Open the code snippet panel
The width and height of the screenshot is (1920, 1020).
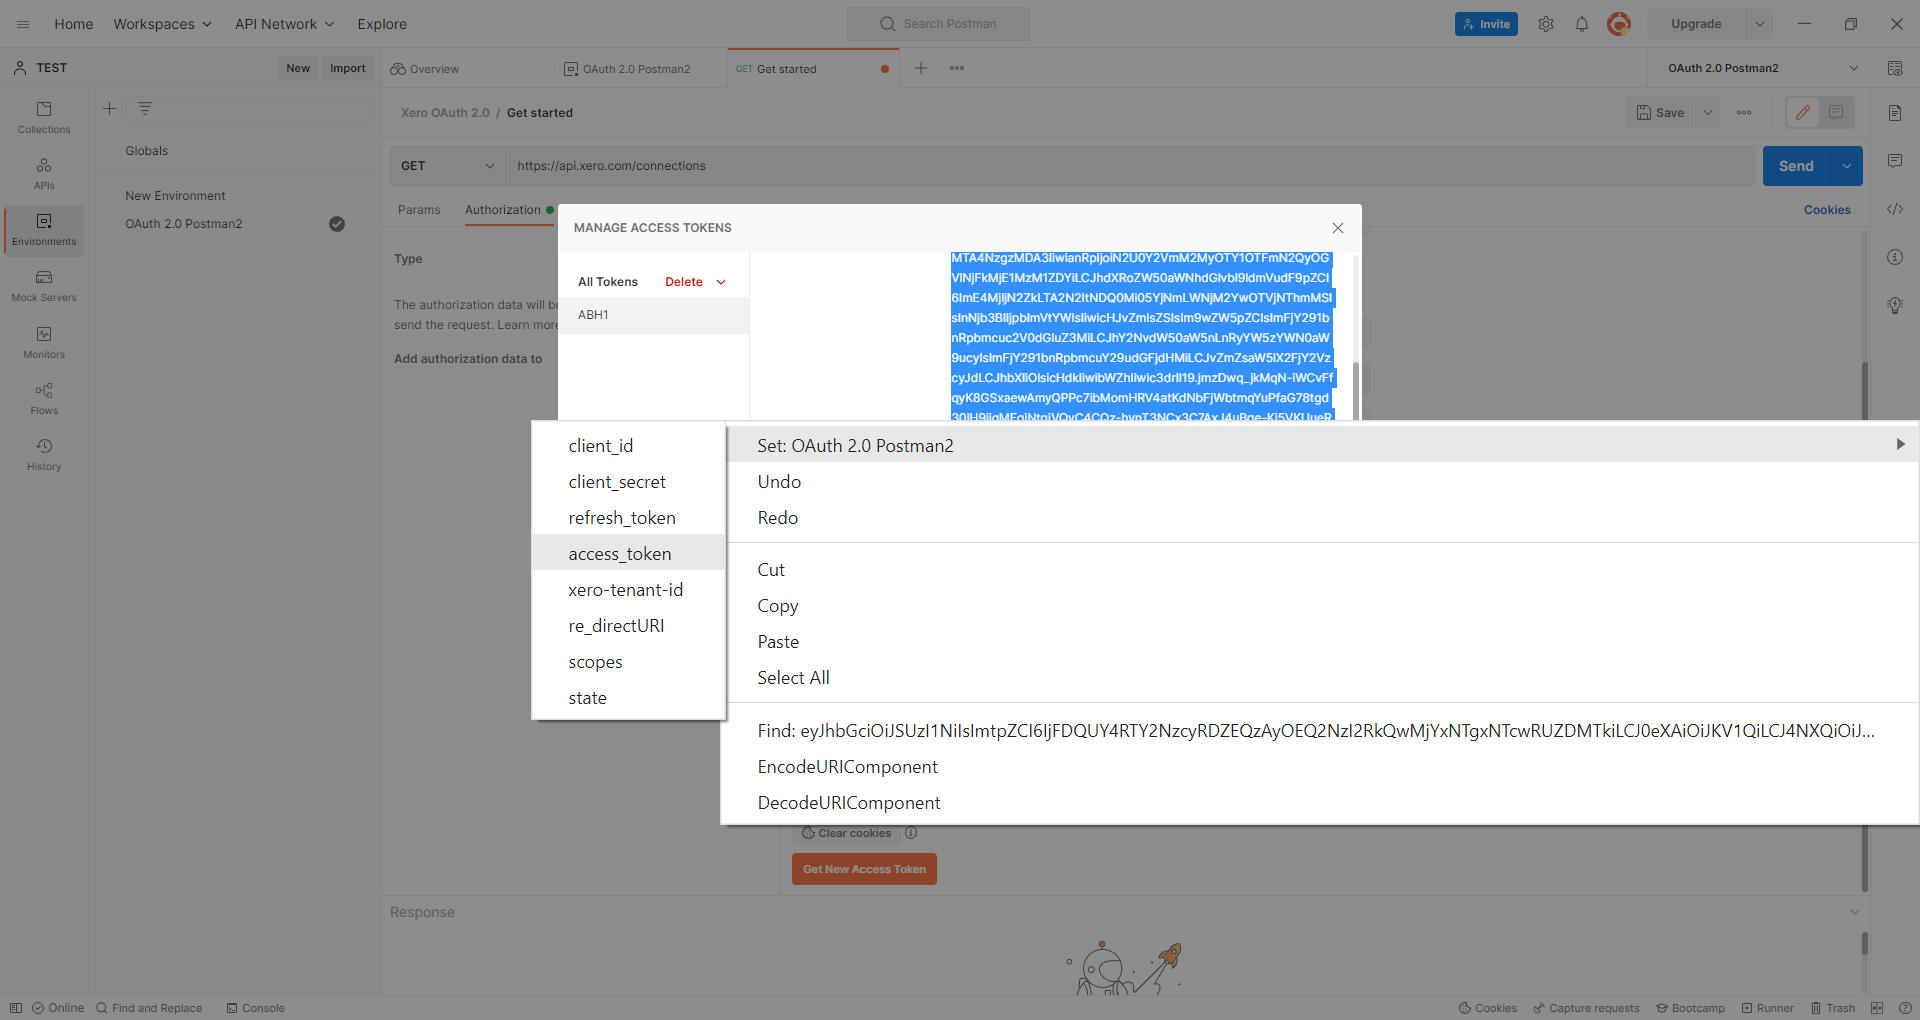coord(1896,209)
